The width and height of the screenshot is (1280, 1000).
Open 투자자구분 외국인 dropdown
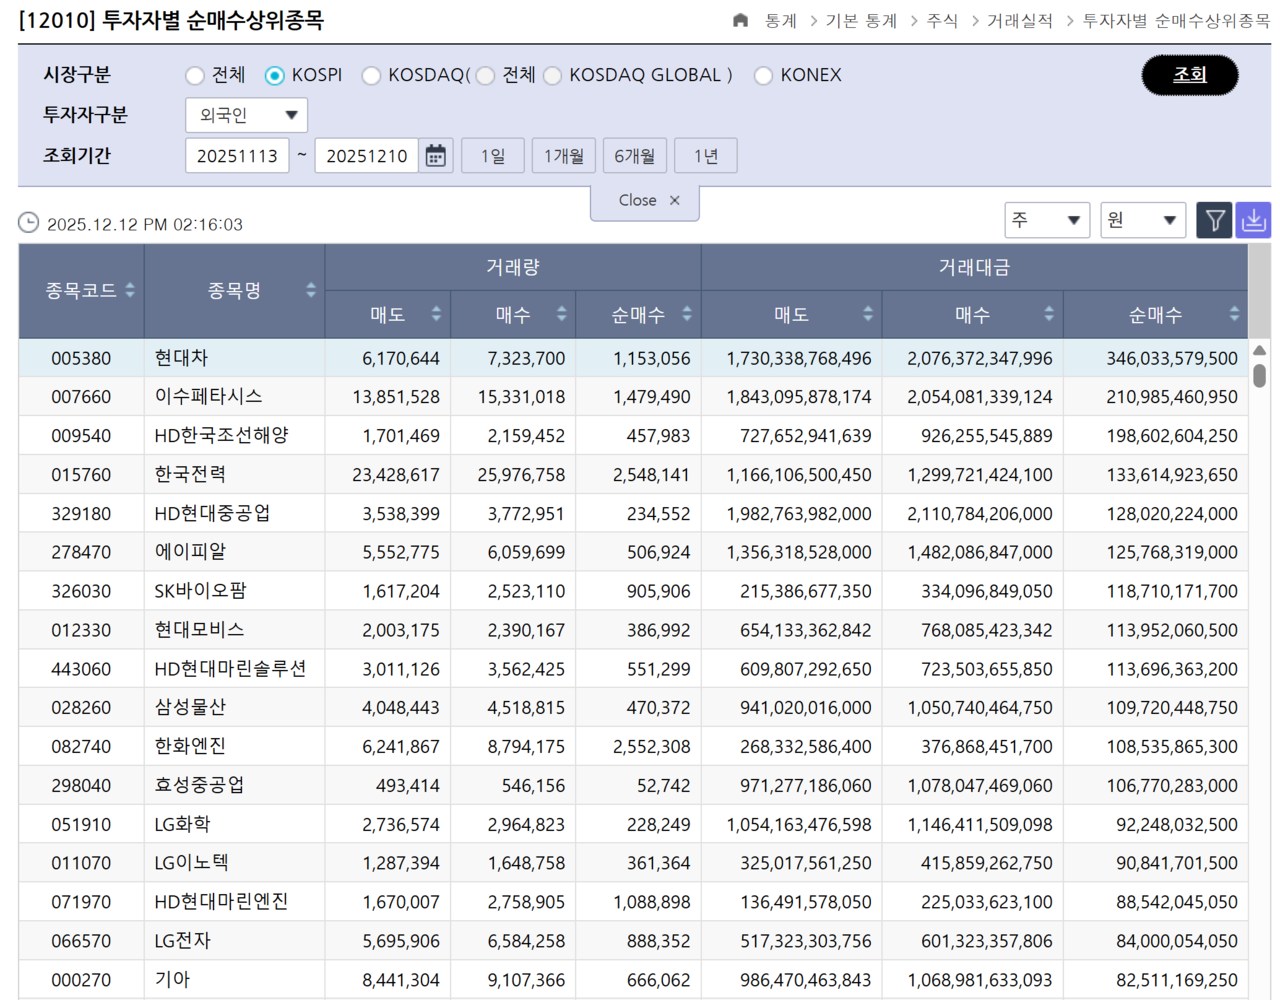click(247, 115)
